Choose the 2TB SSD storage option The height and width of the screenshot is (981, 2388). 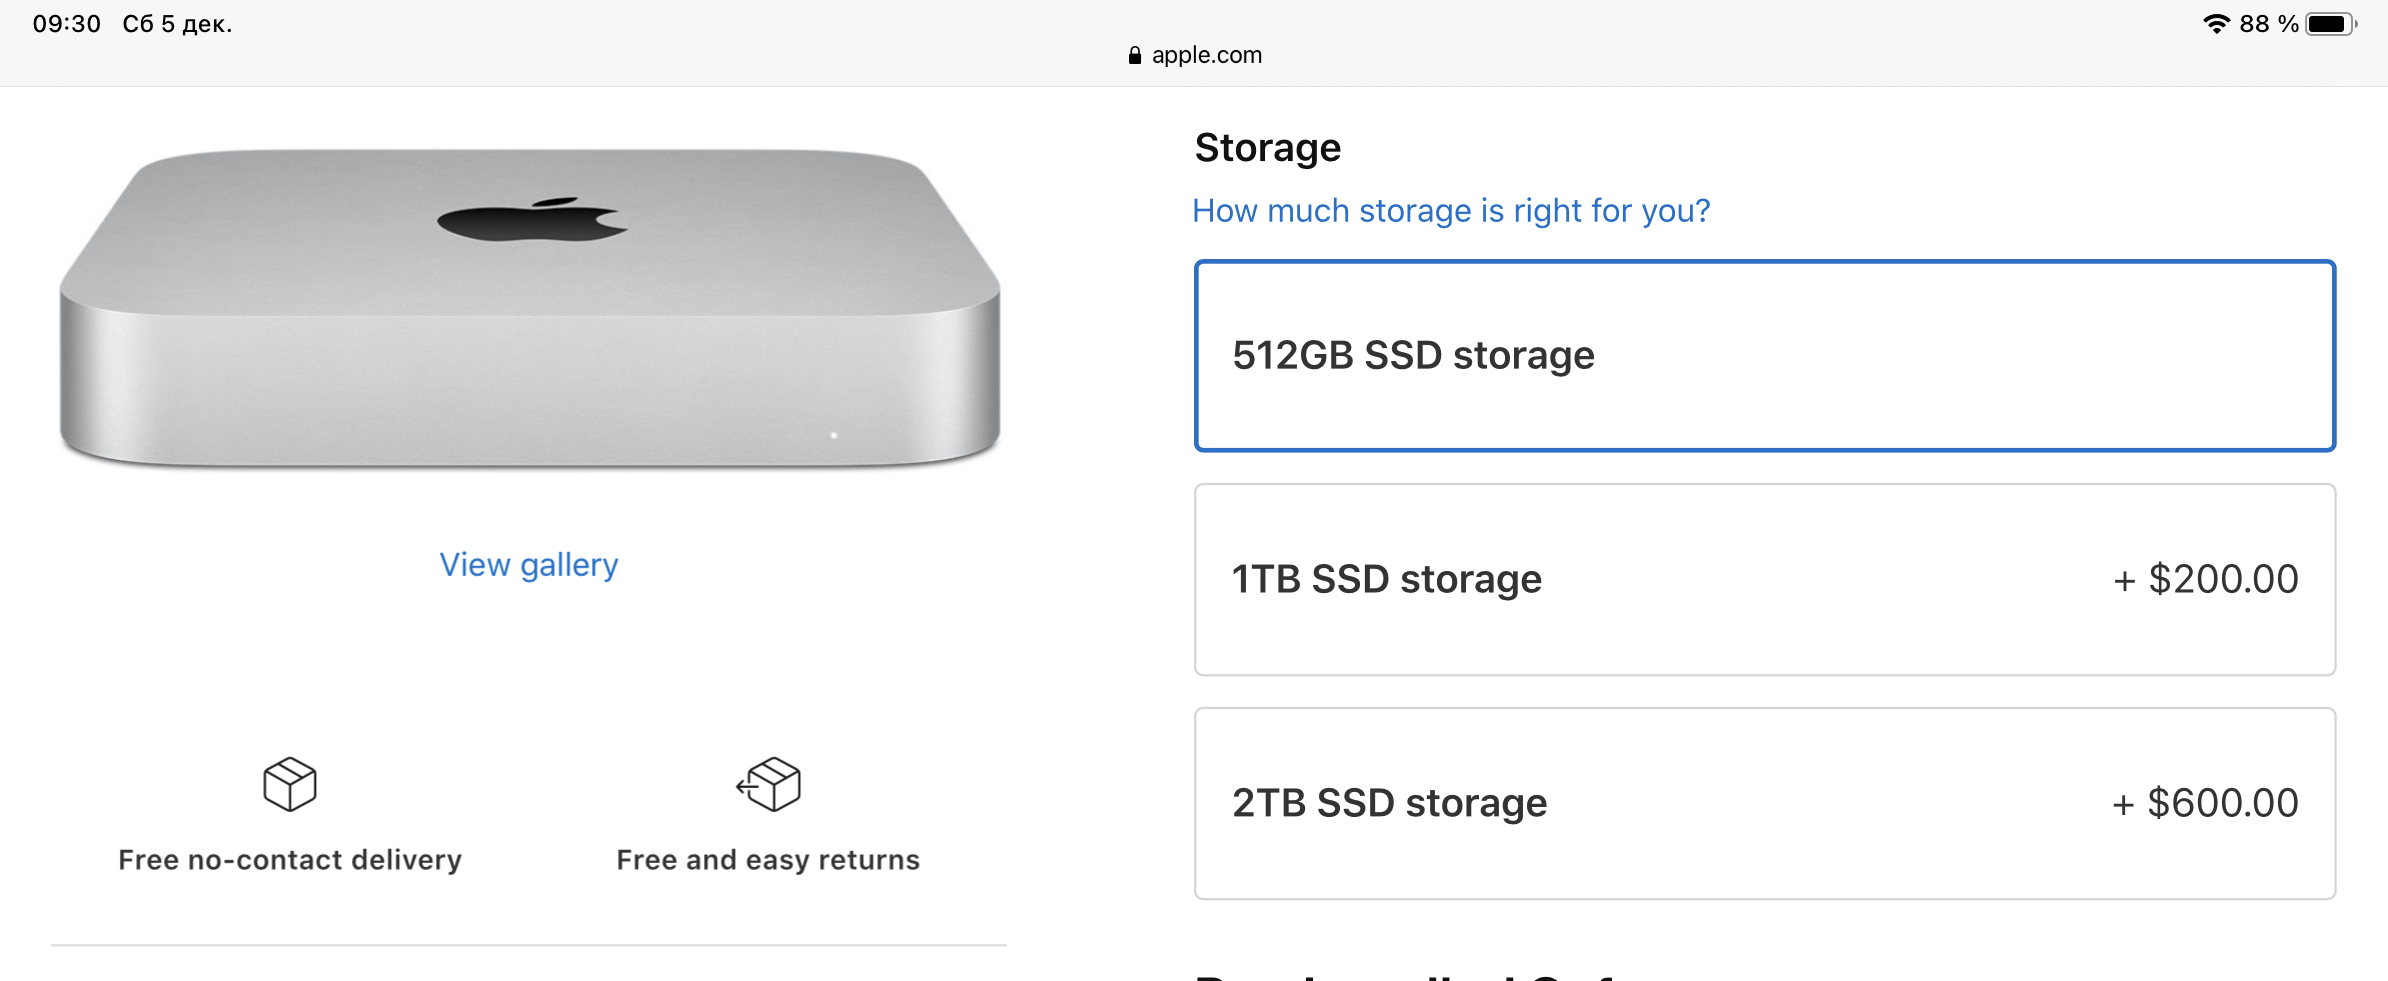coord(1765,804)
